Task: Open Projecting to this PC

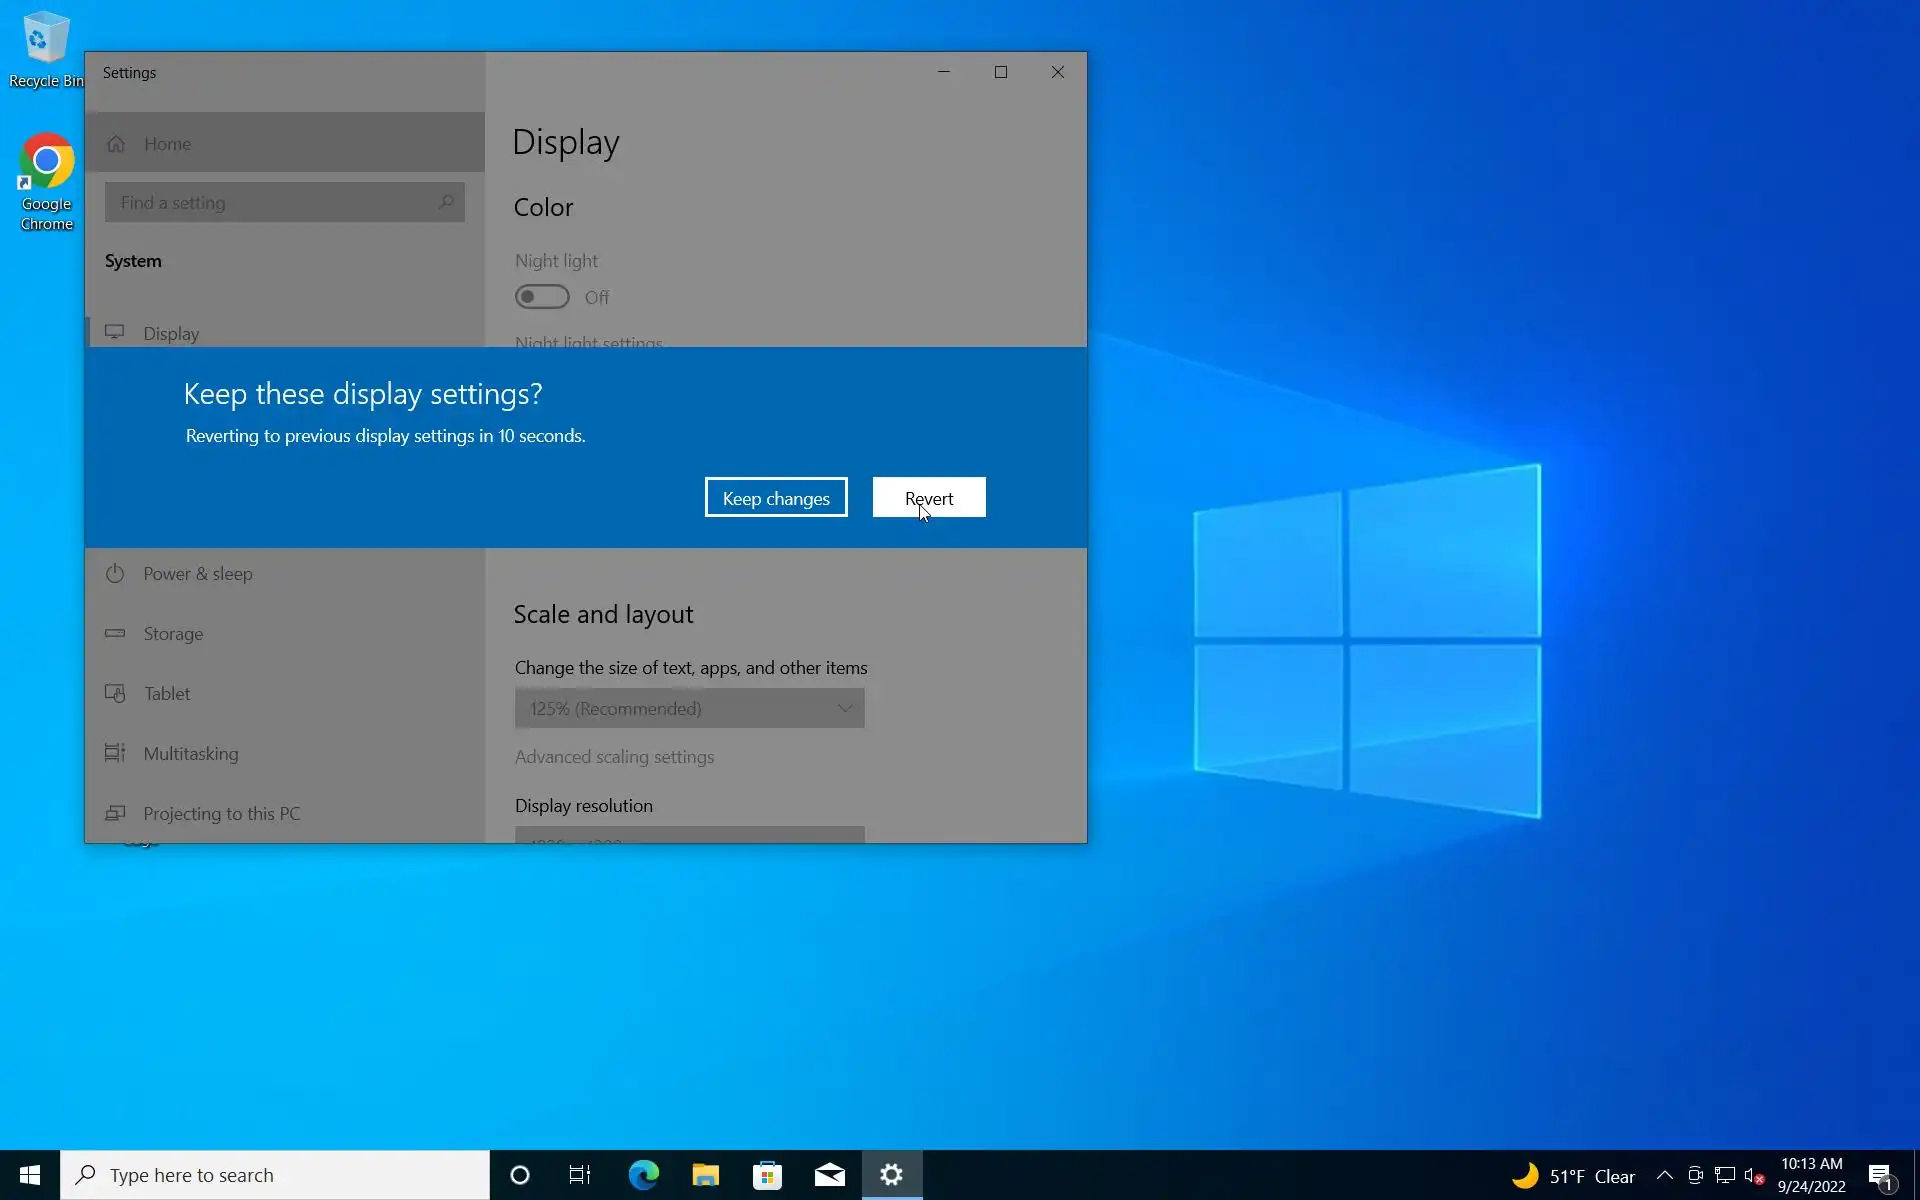Action: 221,813
